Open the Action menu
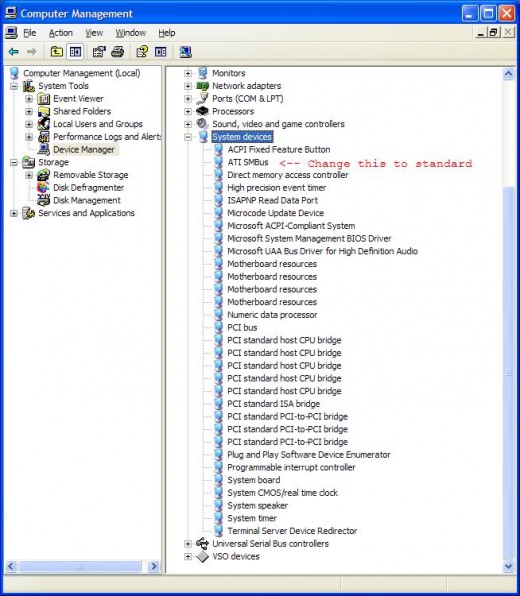 coord(60,33)
